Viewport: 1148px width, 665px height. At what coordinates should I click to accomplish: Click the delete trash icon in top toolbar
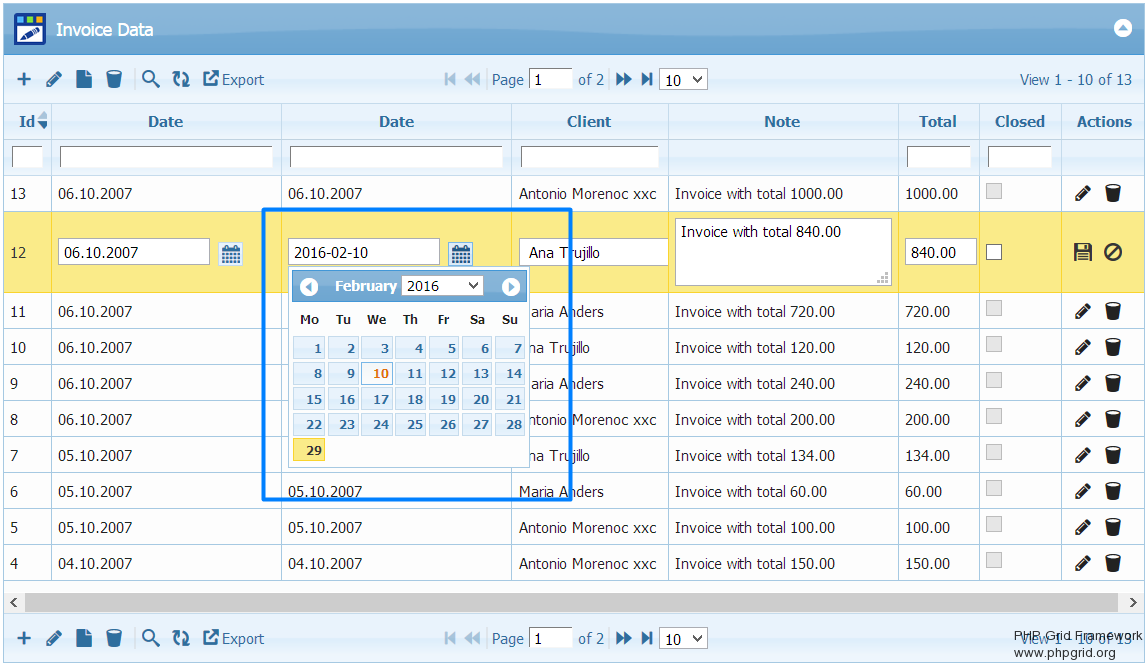click(114, 79)
